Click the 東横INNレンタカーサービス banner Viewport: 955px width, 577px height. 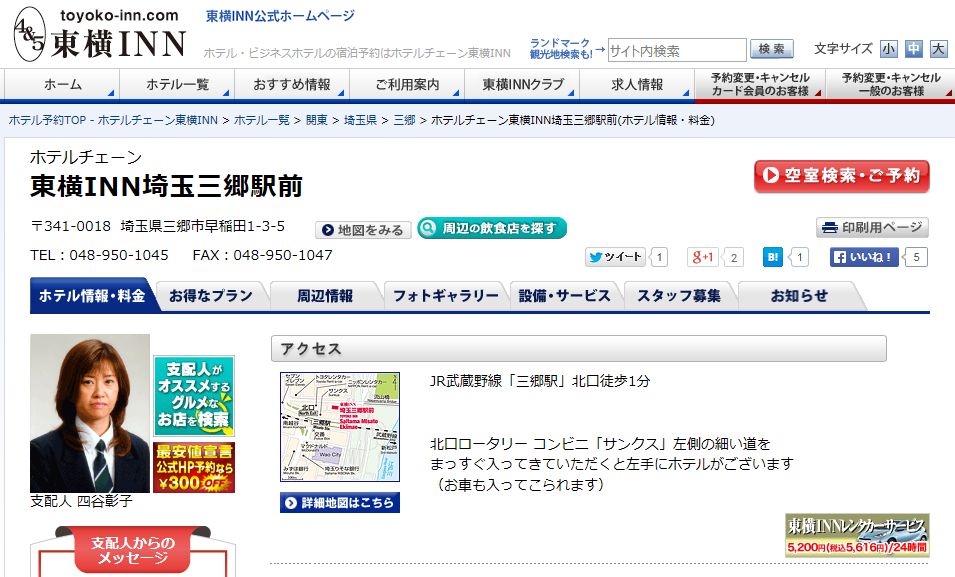pos(858,536)
